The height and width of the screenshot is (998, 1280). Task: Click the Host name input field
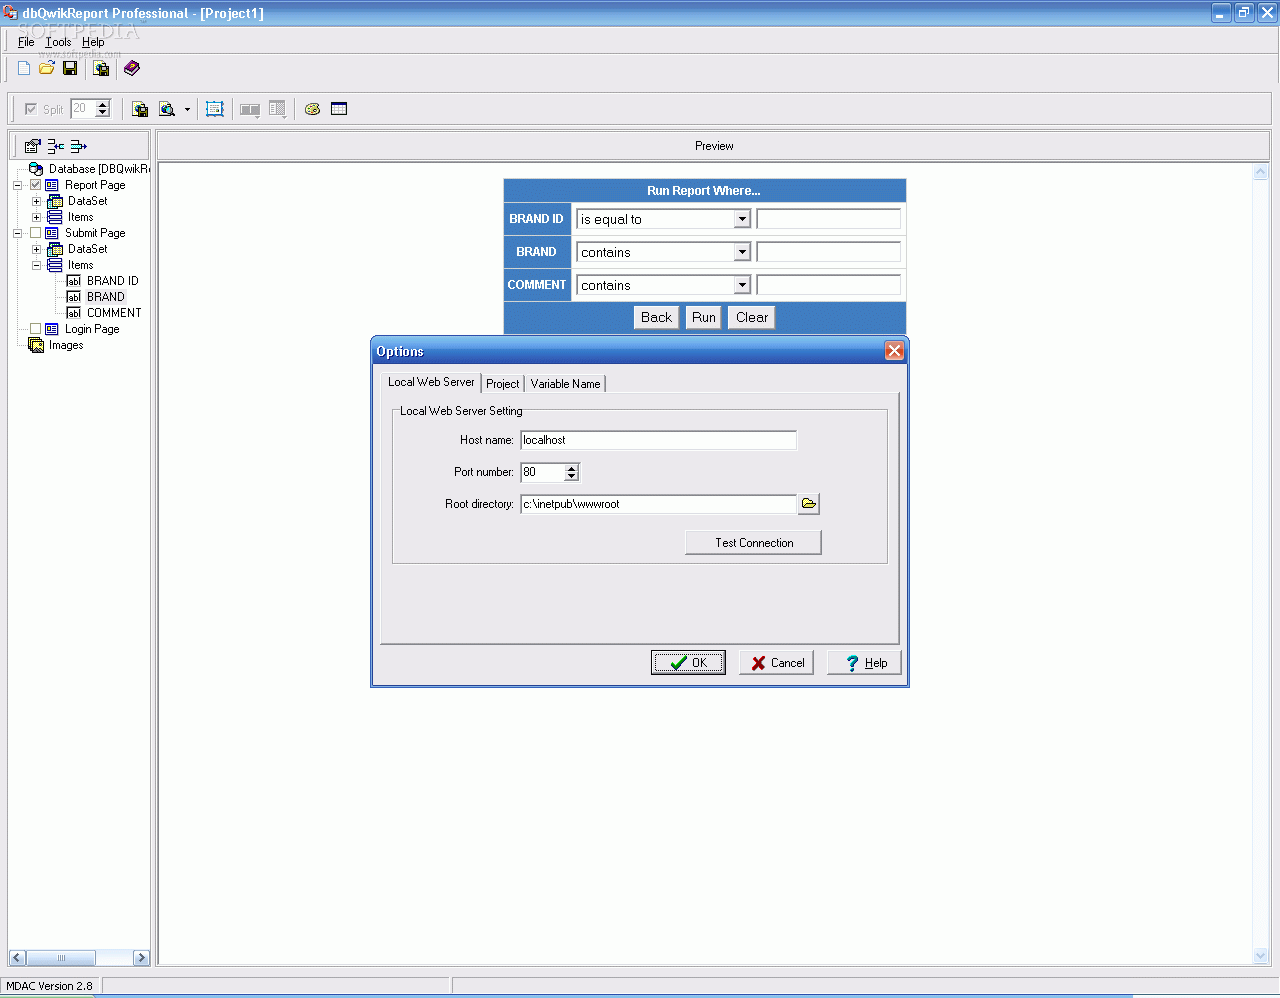click(659, 440)
